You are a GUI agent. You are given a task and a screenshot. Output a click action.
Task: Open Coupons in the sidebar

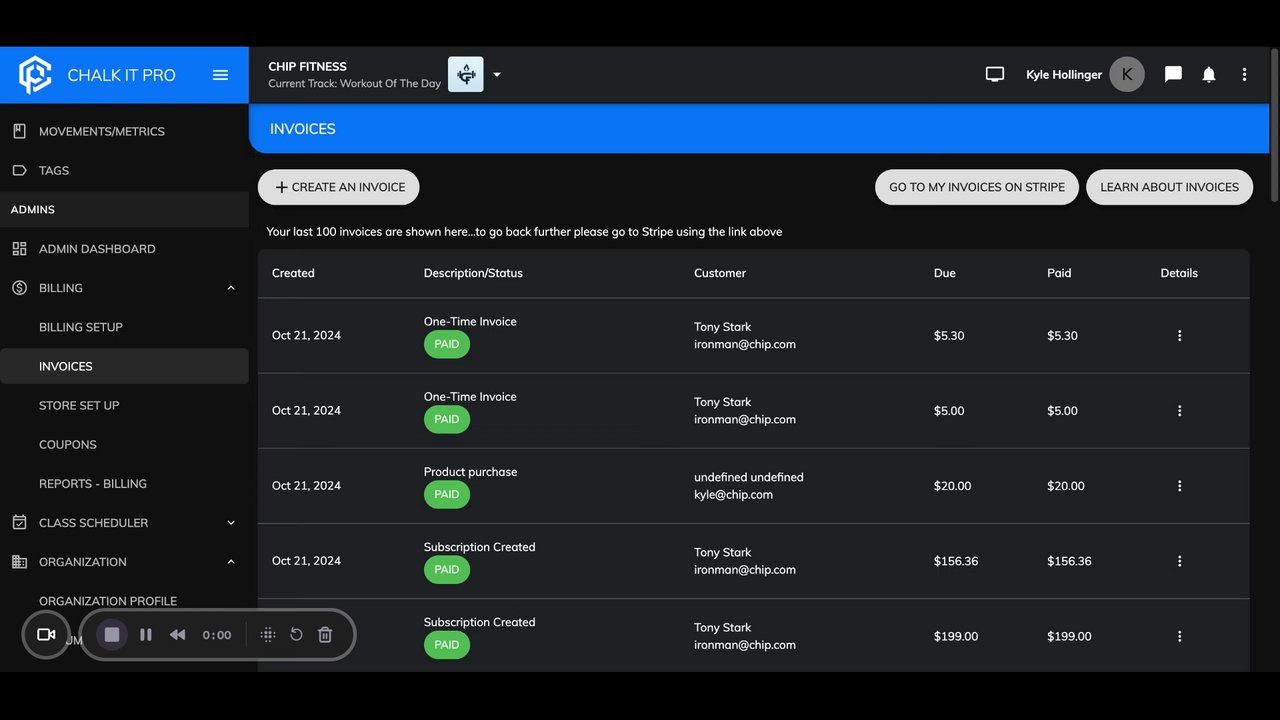click(x=68, y=444)
